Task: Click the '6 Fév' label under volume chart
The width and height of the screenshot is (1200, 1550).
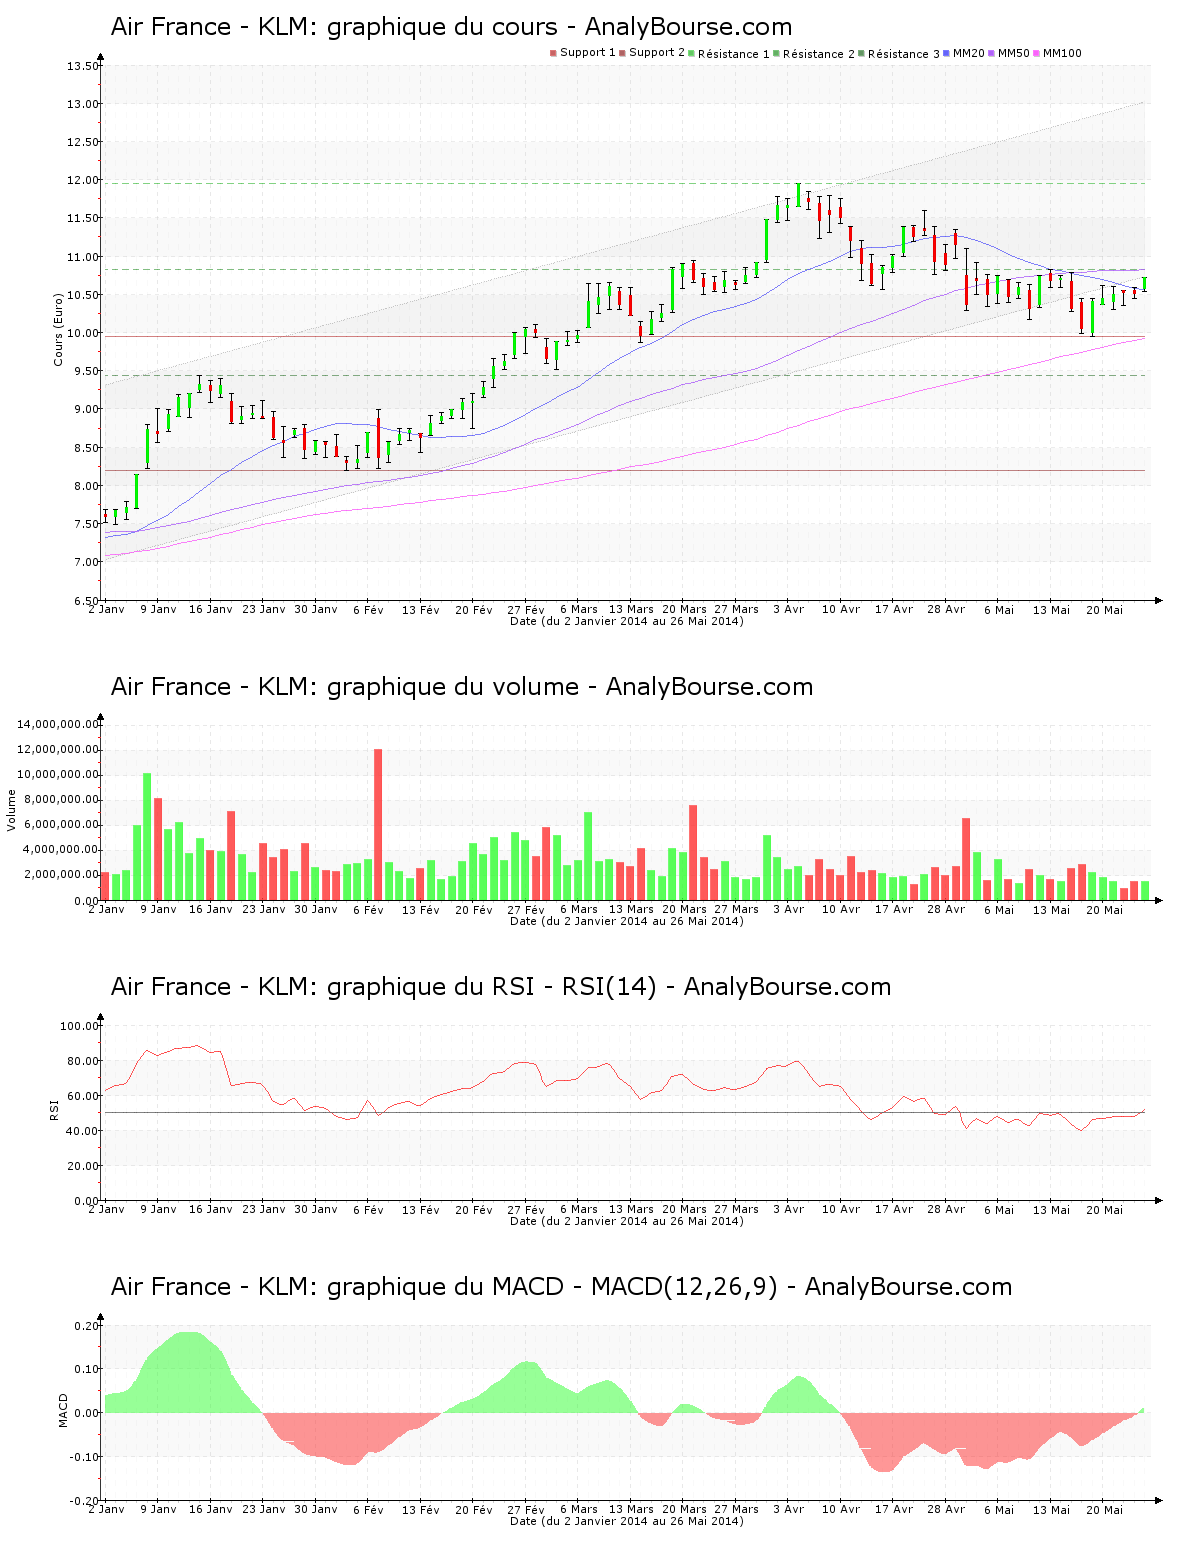Action: pyautogui.click(x=368, y=910)
